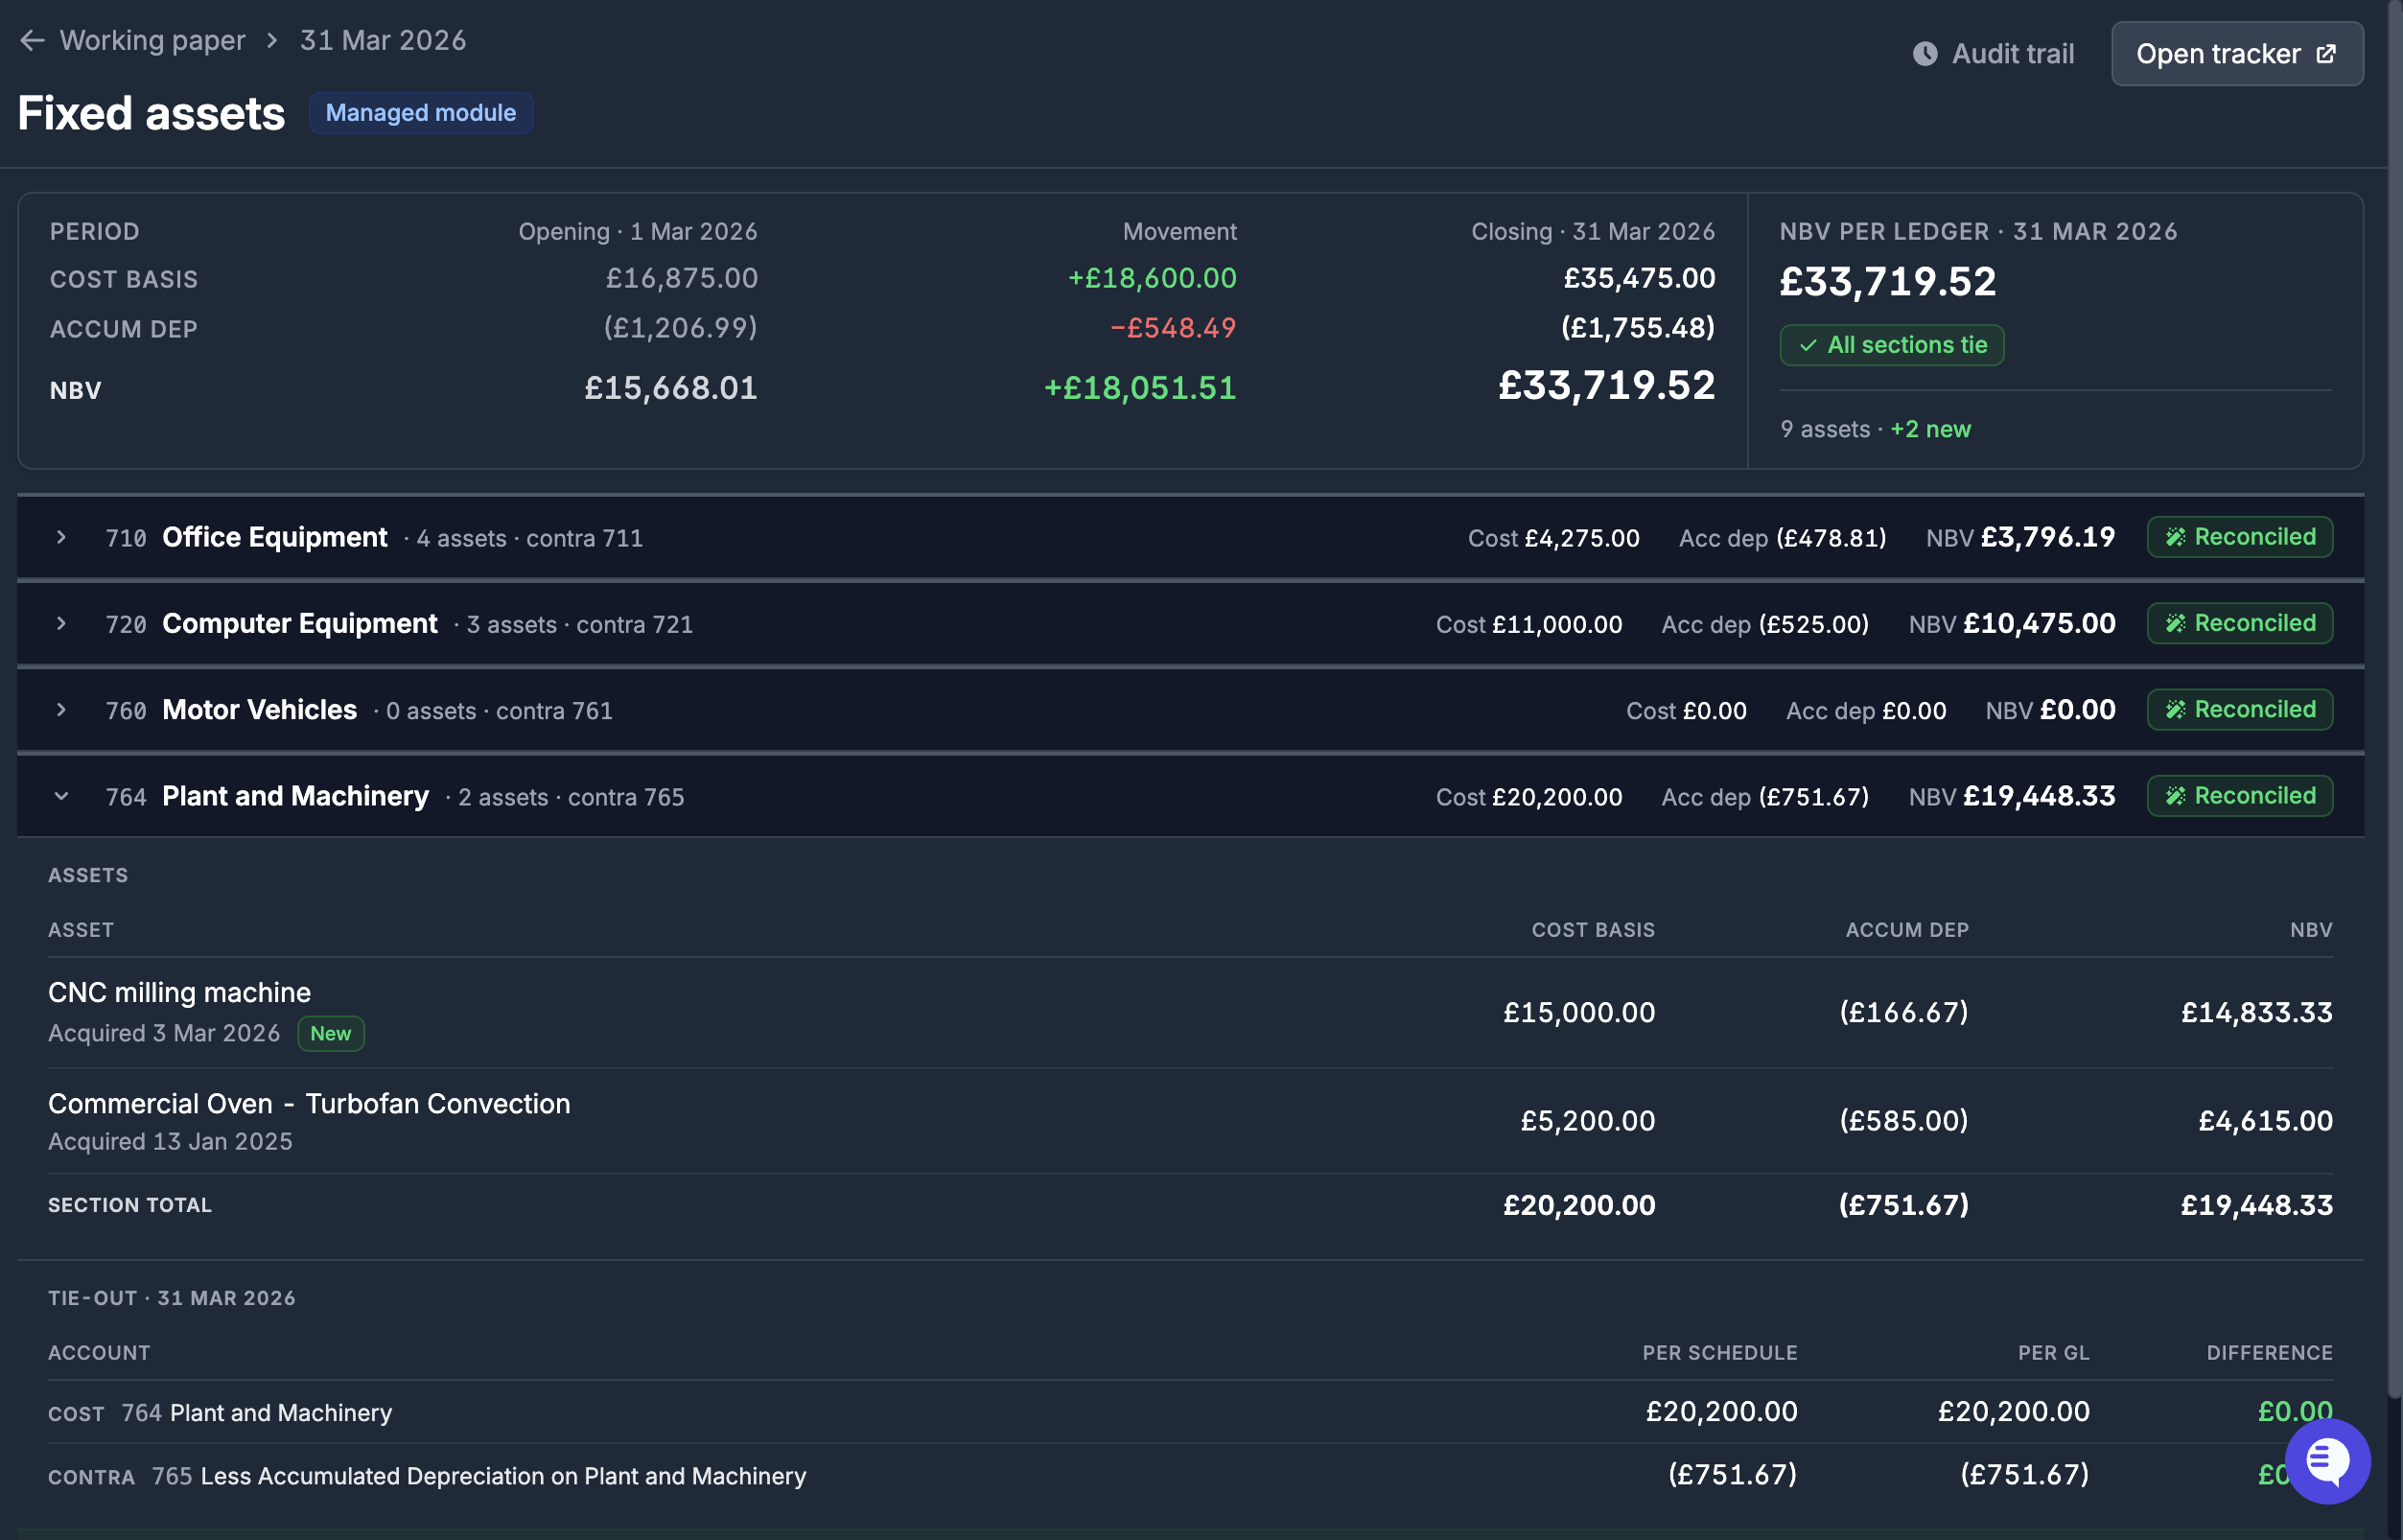Click the Fixed assets page heading

(152, 113)
